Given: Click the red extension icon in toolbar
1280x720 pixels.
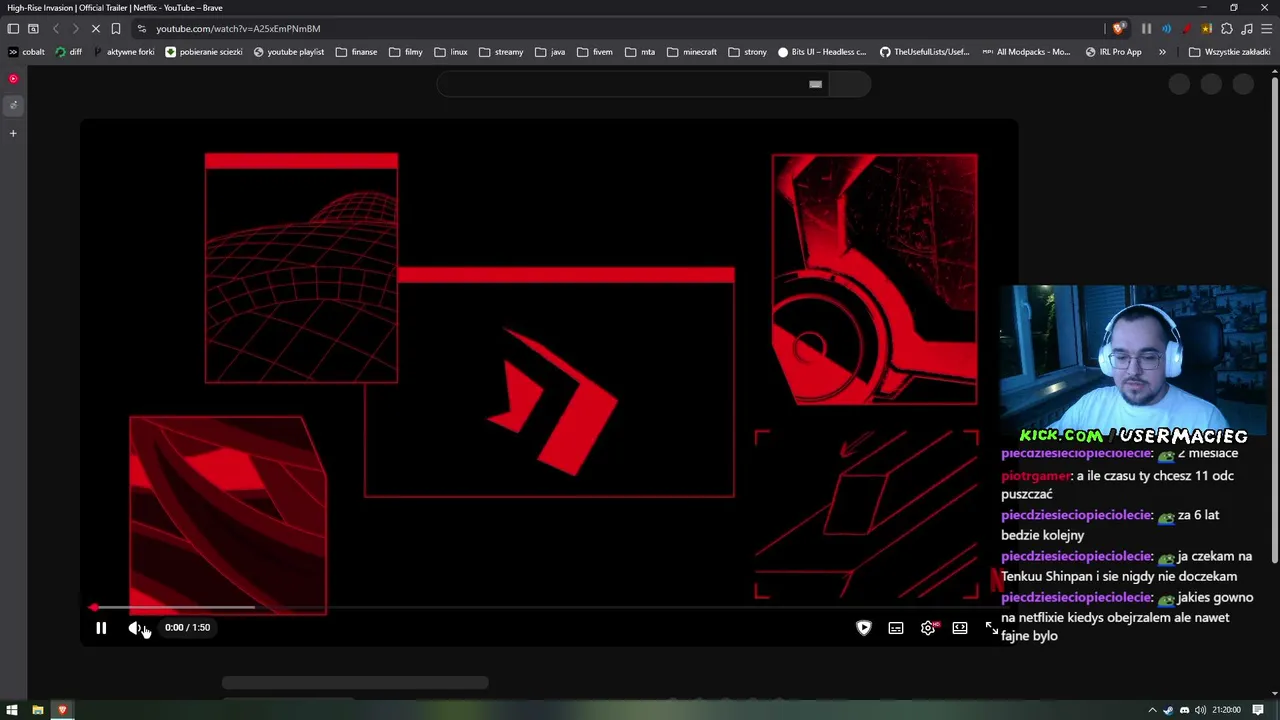Looking at the screenshot, I should point(1186,29).
